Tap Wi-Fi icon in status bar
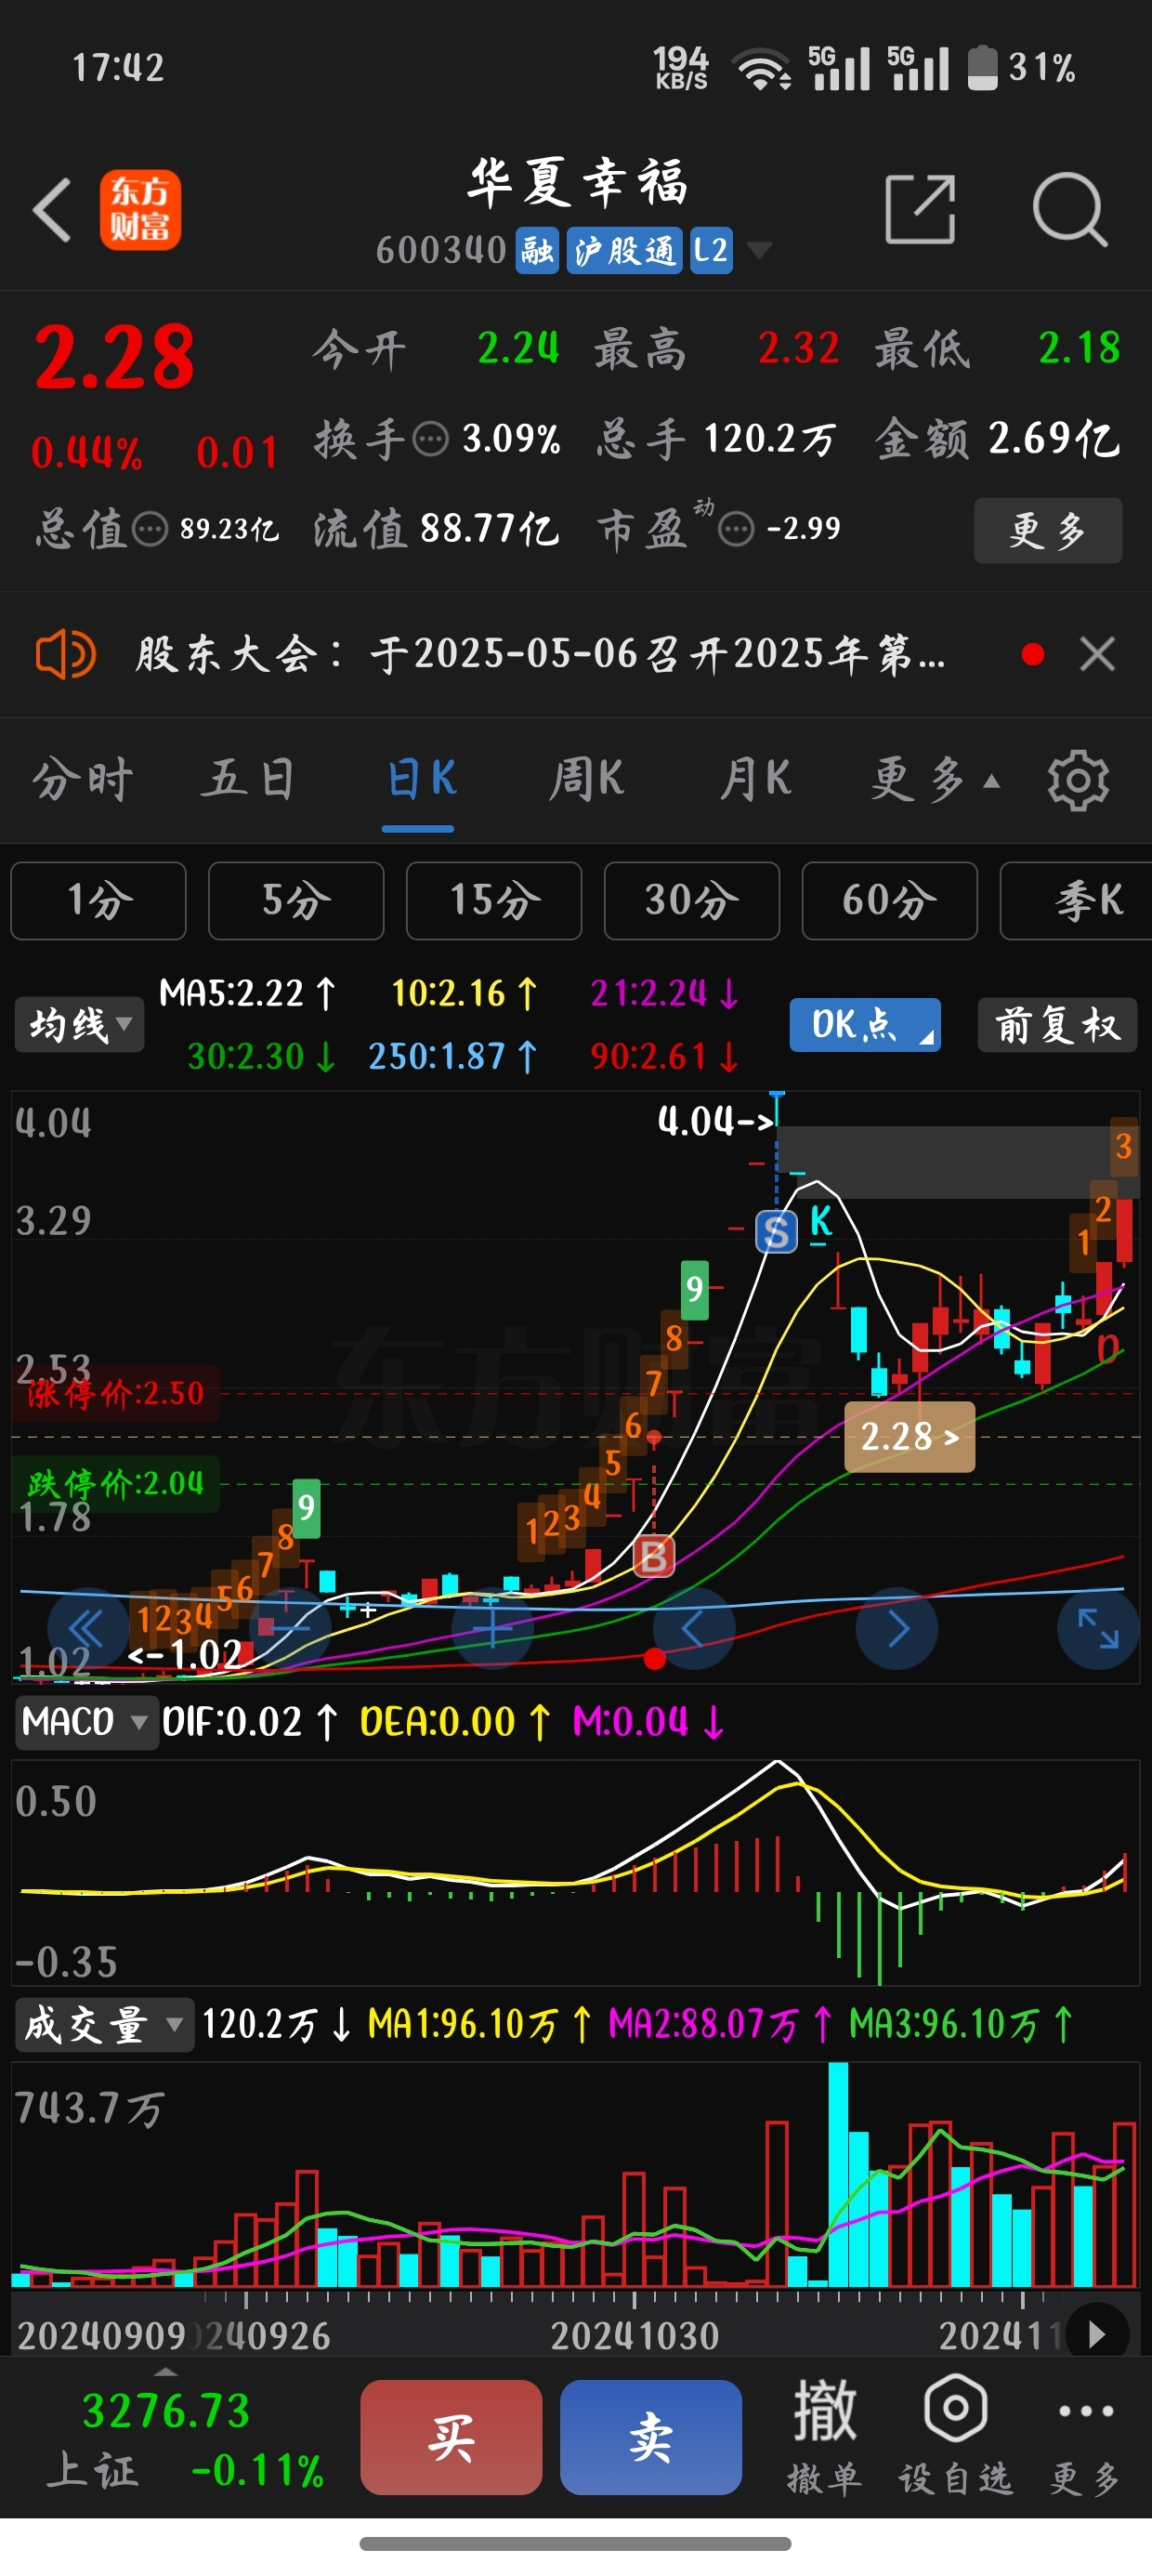1152x2576 pixels. pyautogui.click(x=761, y=69)
